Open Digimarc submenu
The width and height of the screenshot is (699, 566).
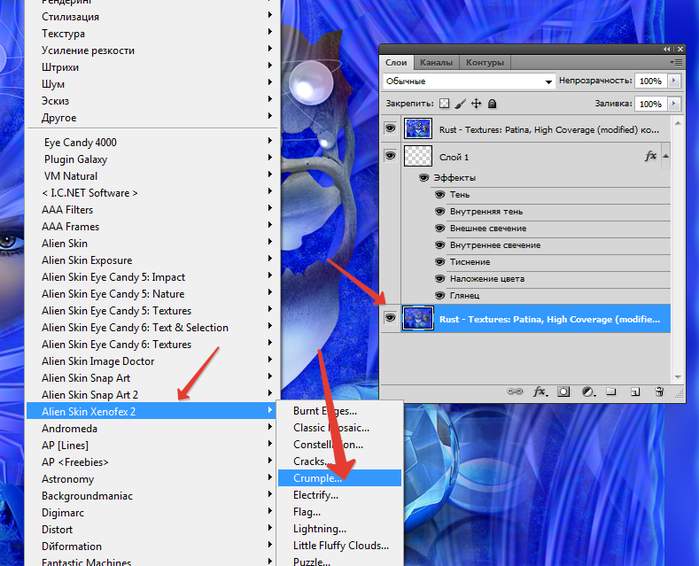click(152, 513)
